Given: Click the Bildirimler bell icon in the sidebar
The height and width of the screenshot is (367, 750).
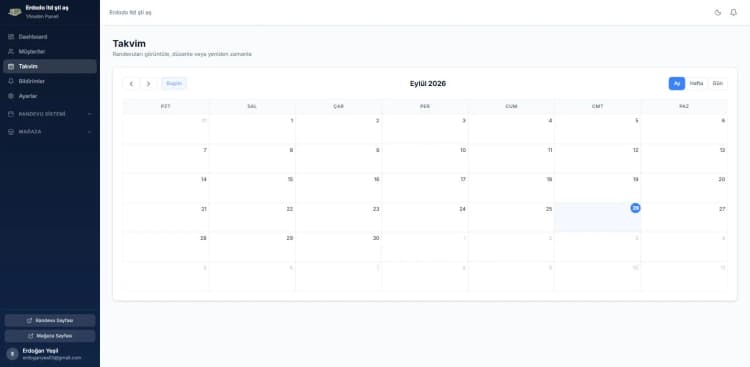Looking at the screenshot, I should 11,81.
